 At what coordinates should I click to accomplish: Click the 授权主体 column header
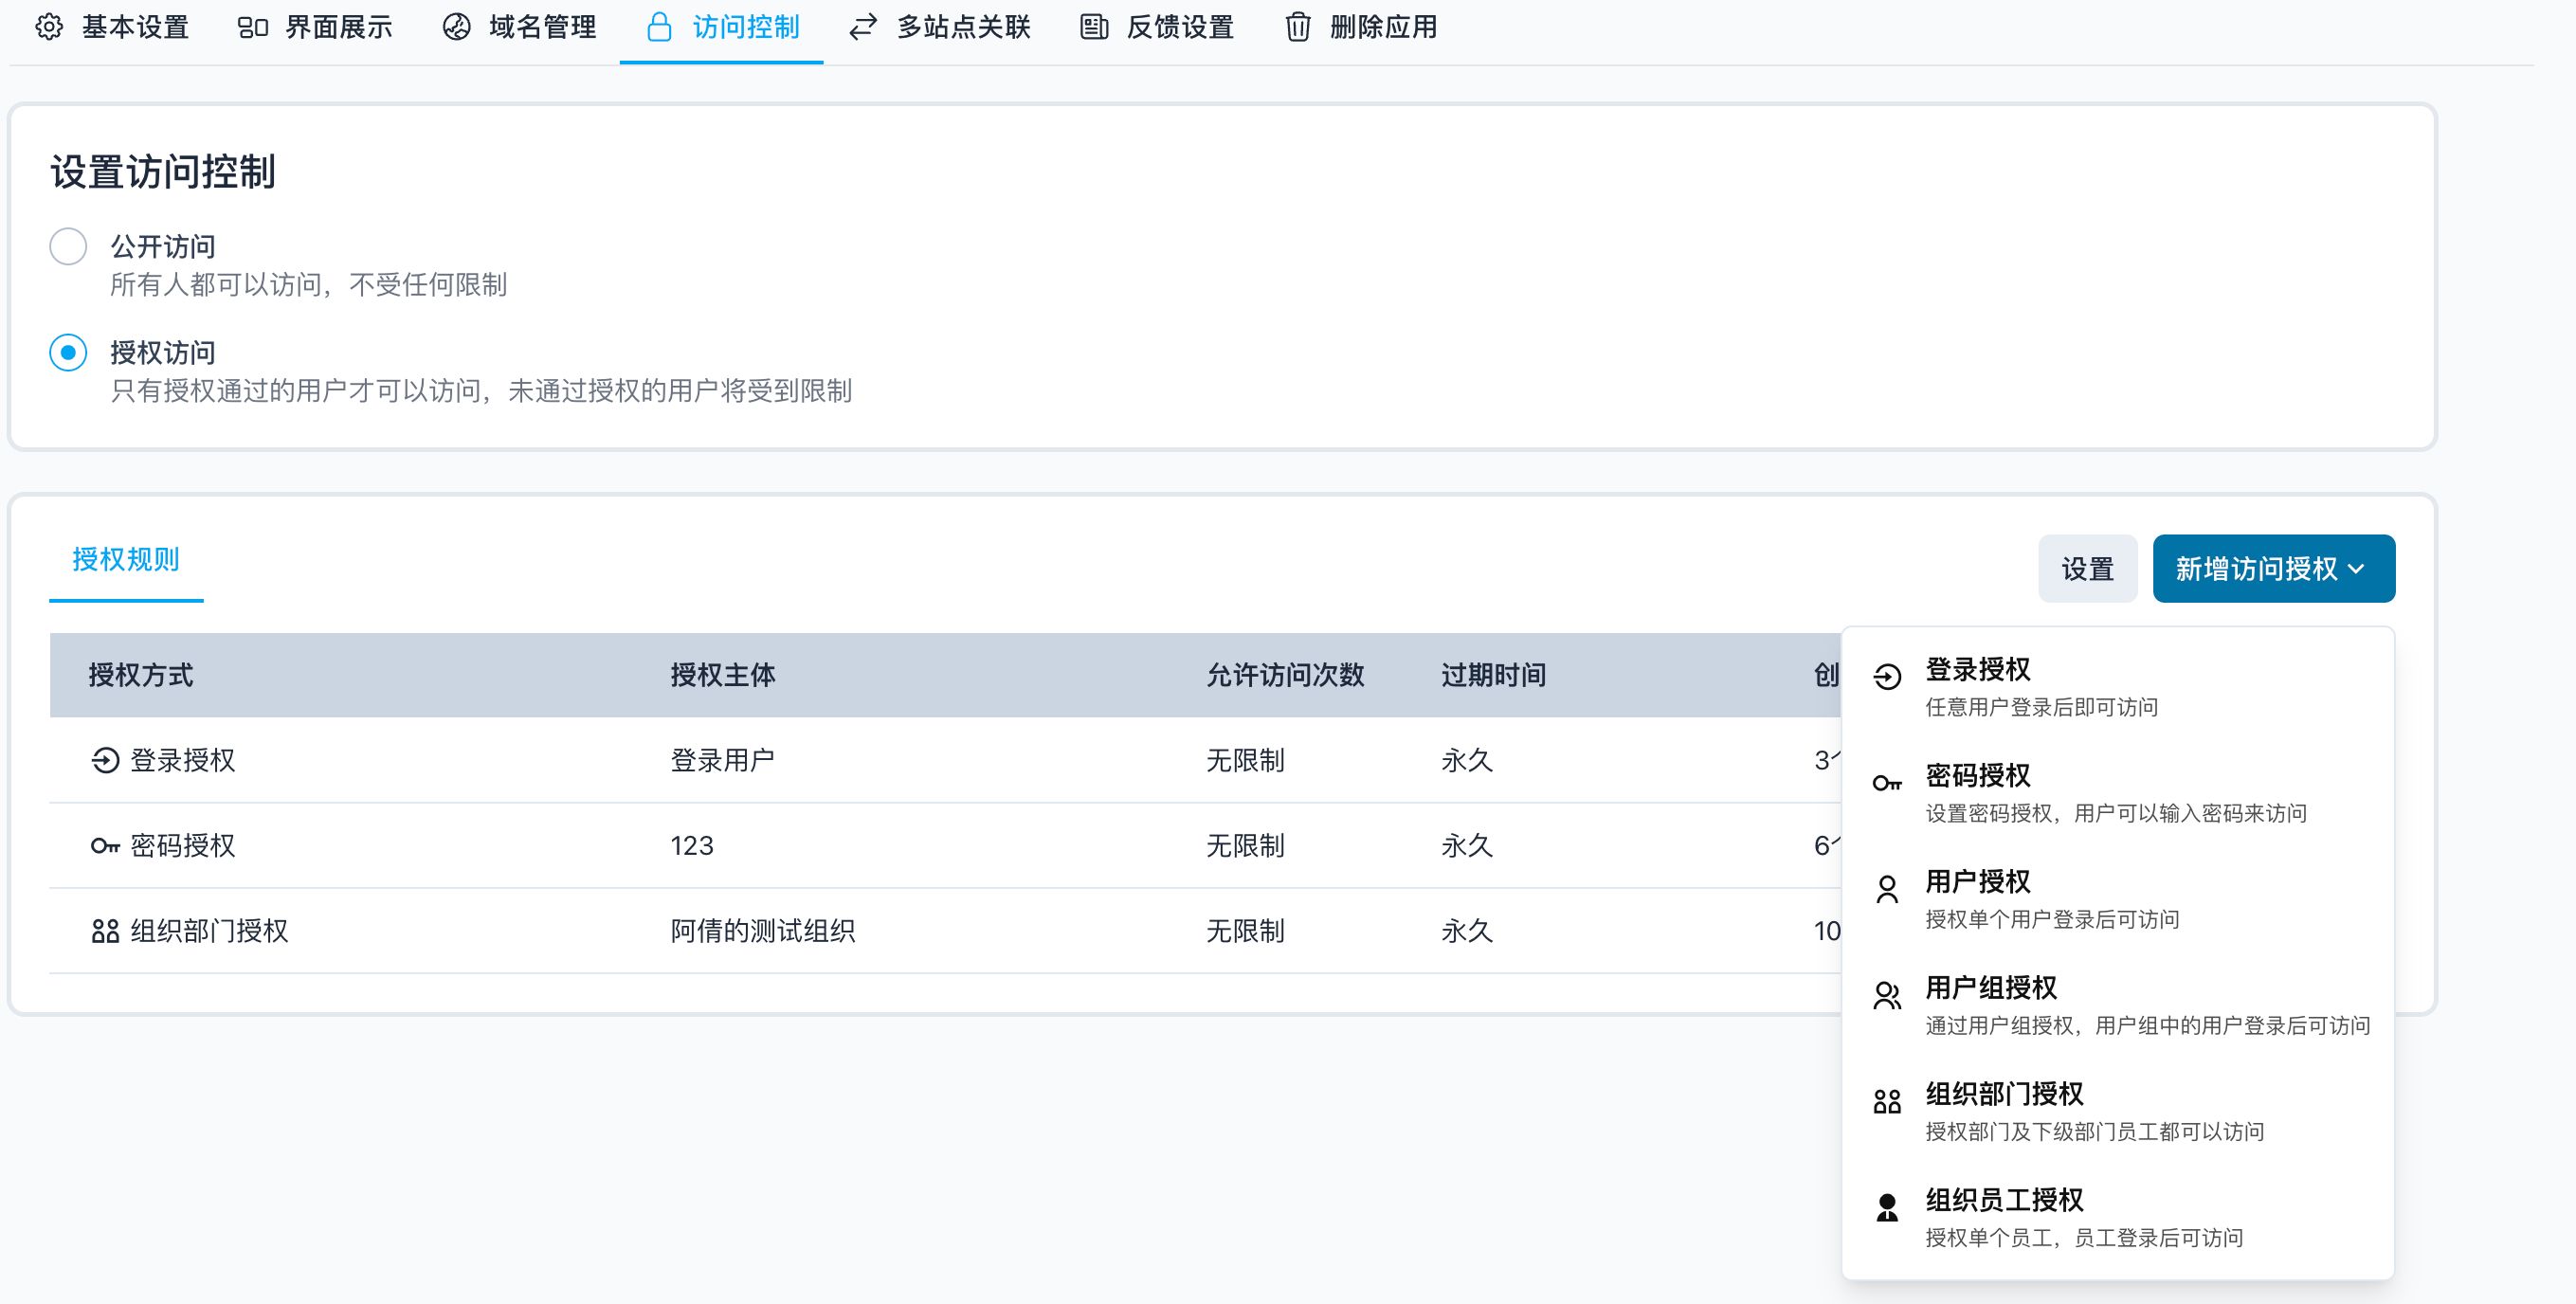click(722, 675)
